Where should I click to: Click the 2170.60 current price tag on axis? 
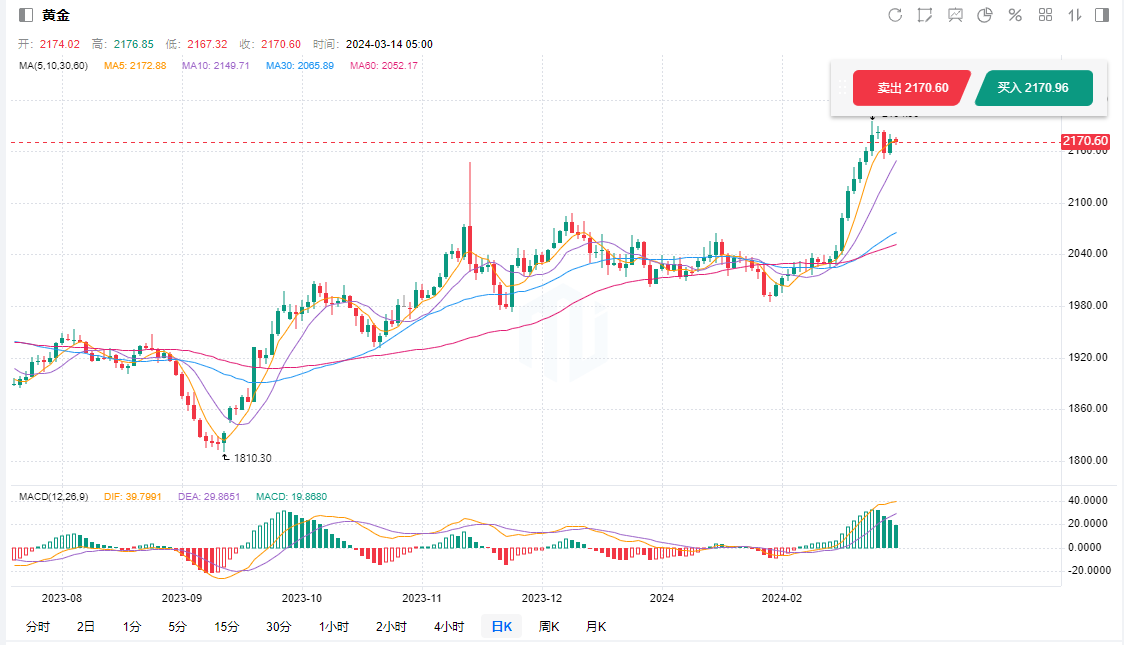coord(1085,141)
